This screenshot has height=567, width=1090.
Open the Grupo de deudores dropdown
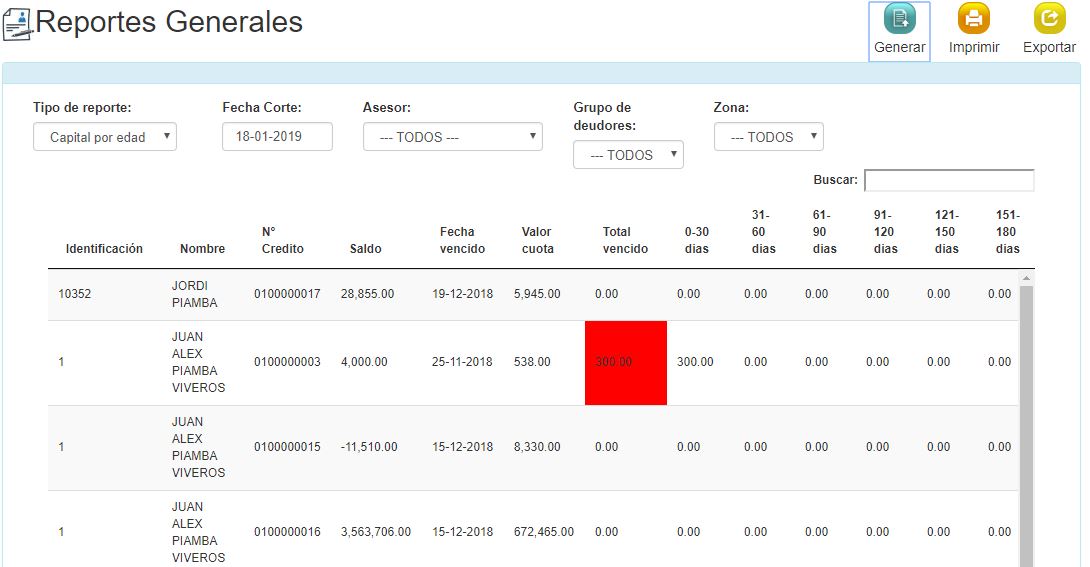(x=628, y=155)
